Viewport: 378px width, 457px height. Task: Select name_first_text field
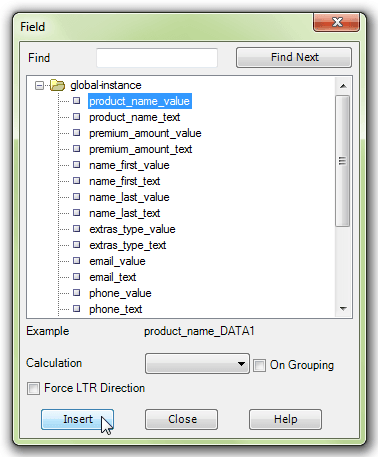tap(125, 181)
